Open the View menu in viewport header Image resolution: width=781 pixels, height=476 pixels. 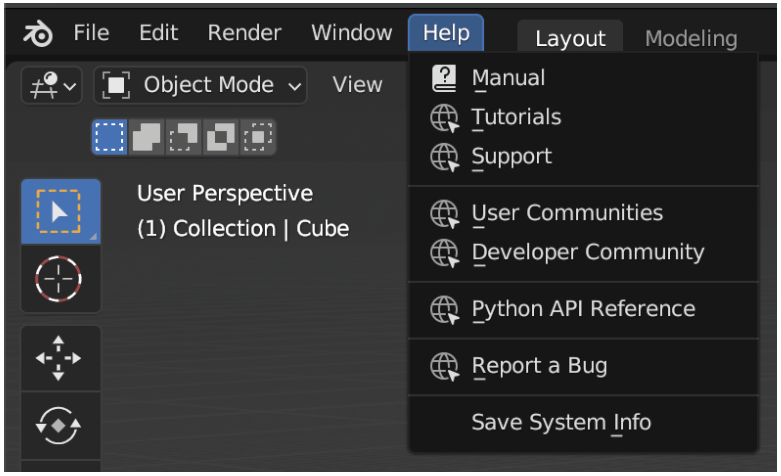point(357,85)
